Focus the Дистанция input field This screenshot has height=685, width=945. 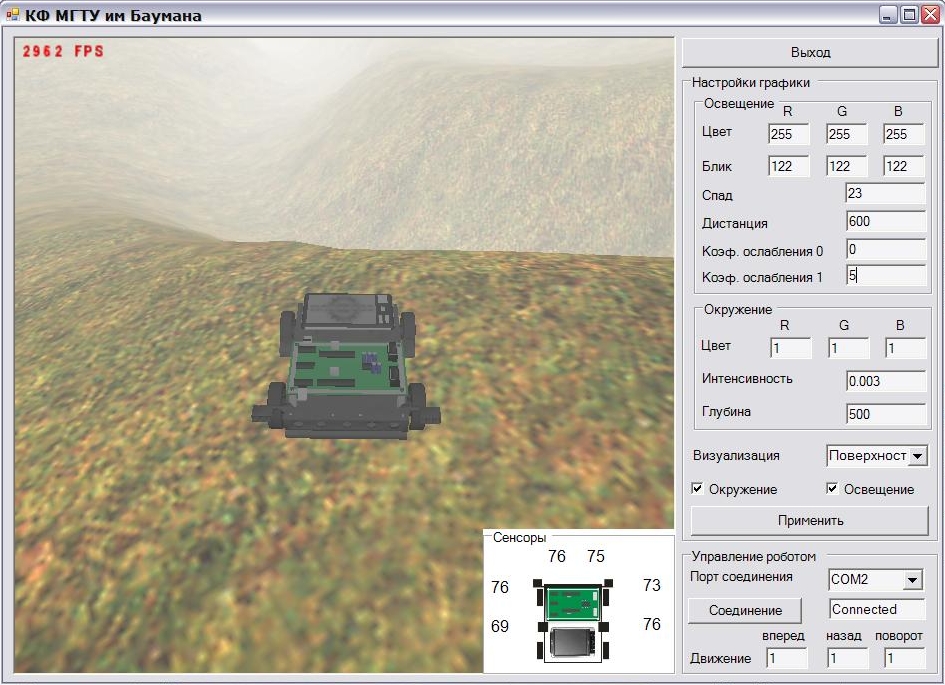885,222
